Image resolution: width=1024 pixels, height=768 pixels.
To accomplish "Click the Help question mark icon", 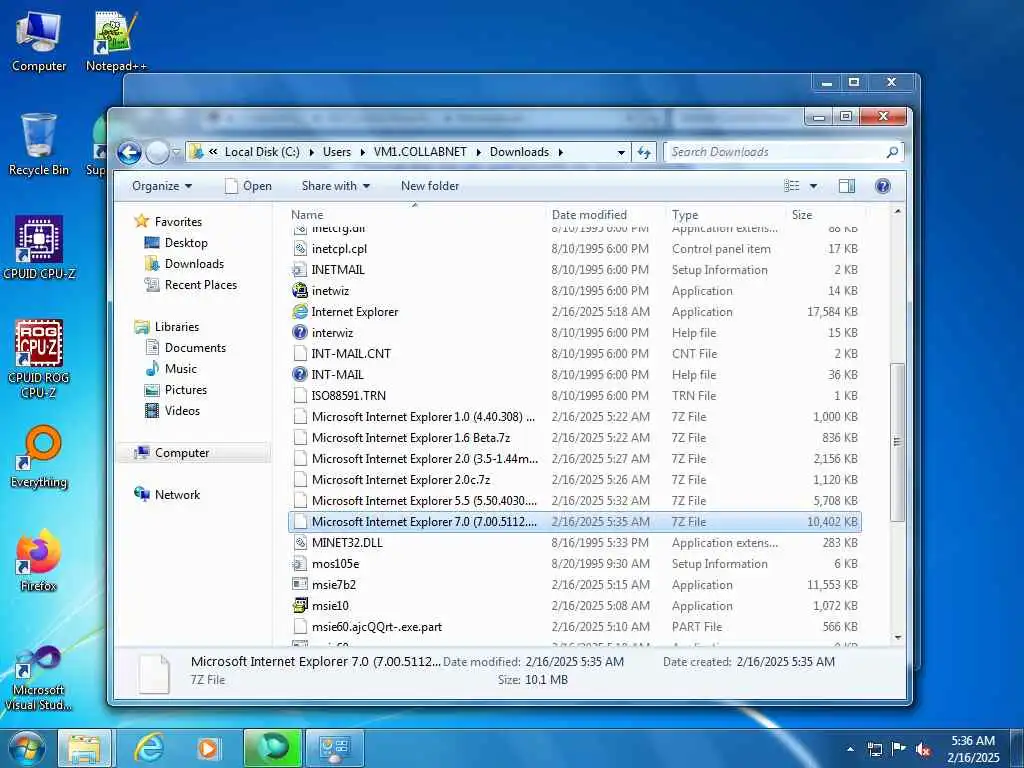I will click(882, 186).
